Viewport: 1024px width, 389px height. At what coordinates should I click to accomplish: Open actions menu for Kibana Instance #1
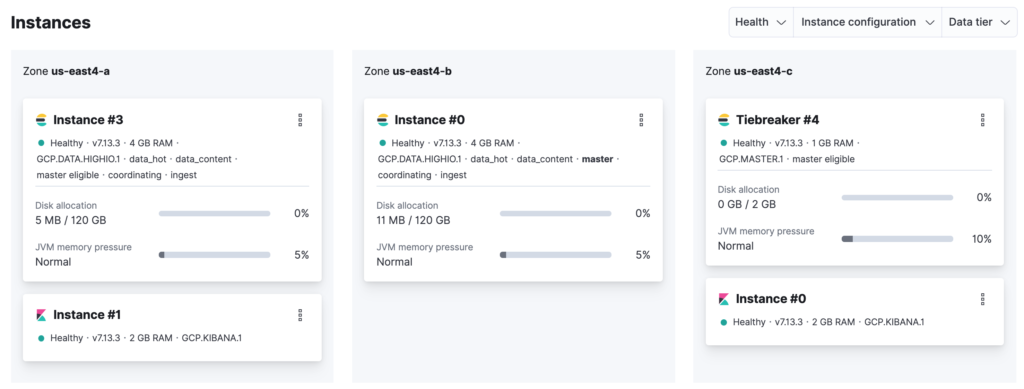tap(300, 315)
